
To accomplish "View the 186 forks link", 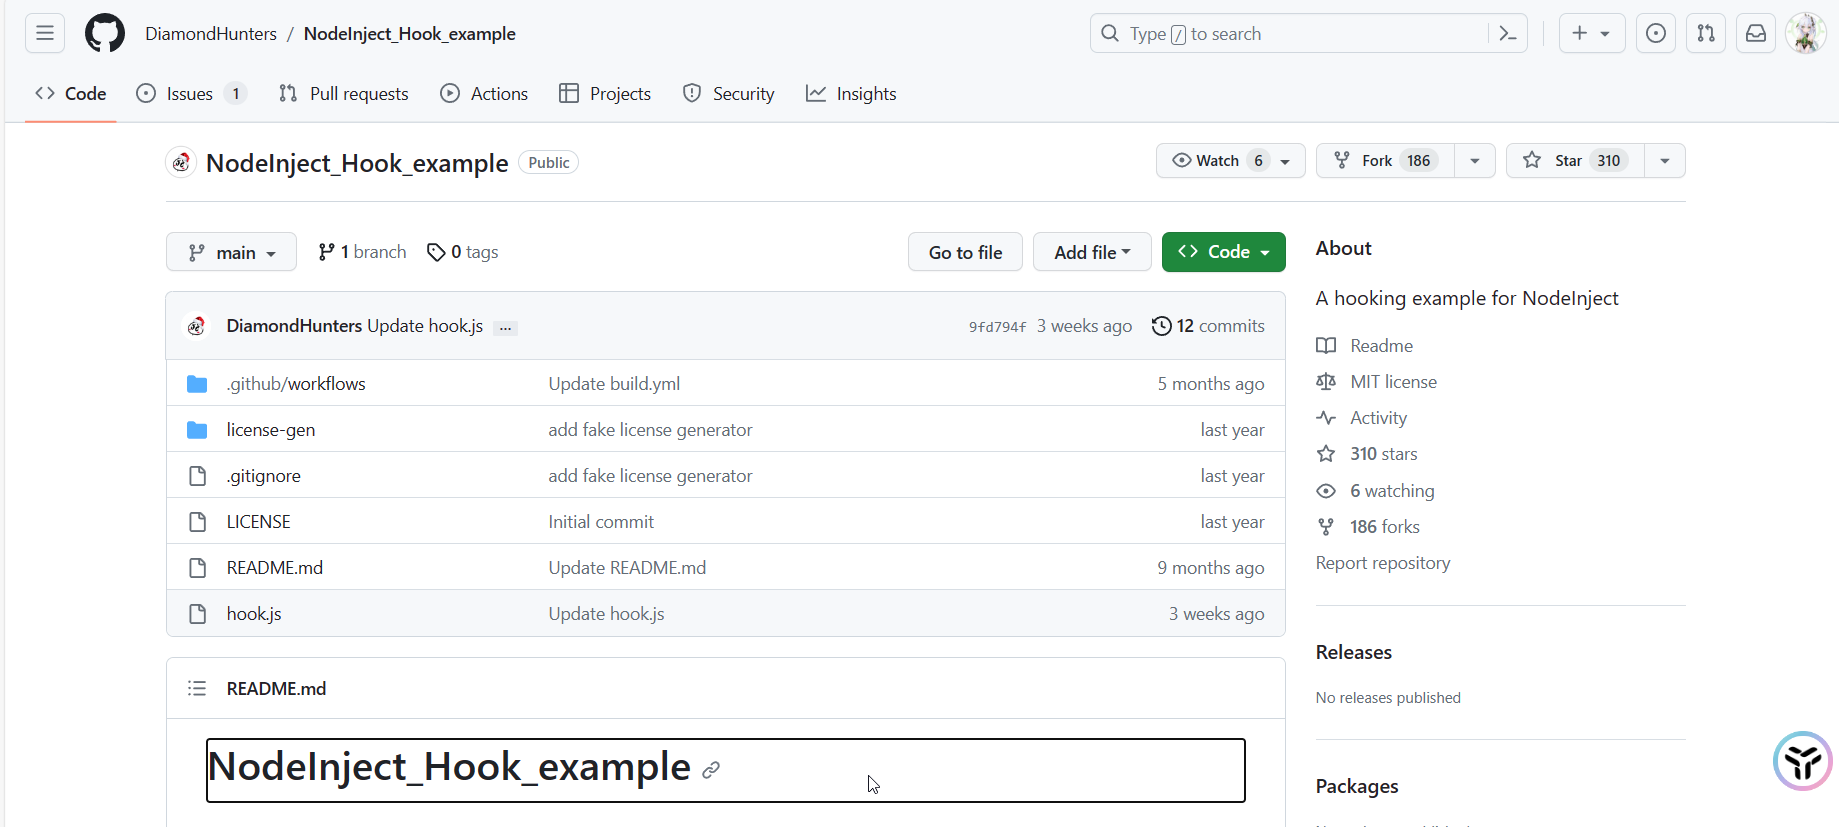I will 1368,527.
